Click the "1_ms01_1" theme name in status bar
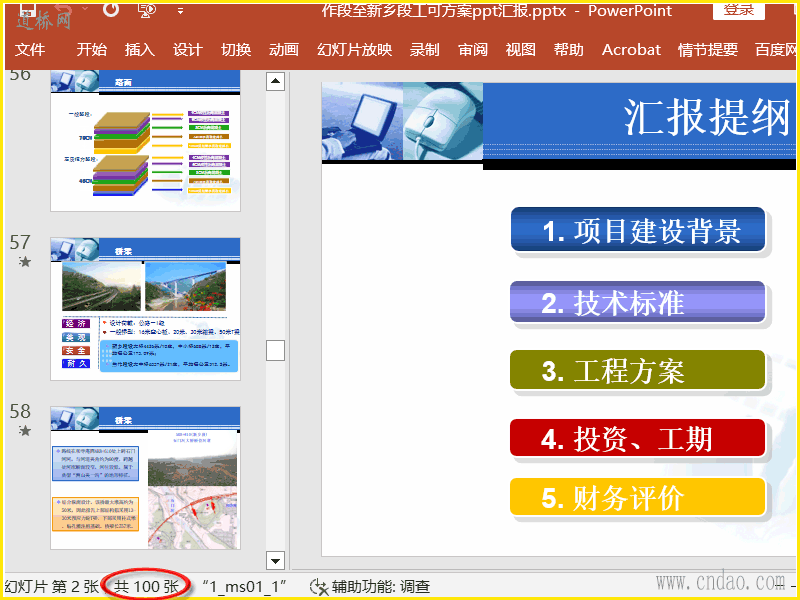 [244, 587]
